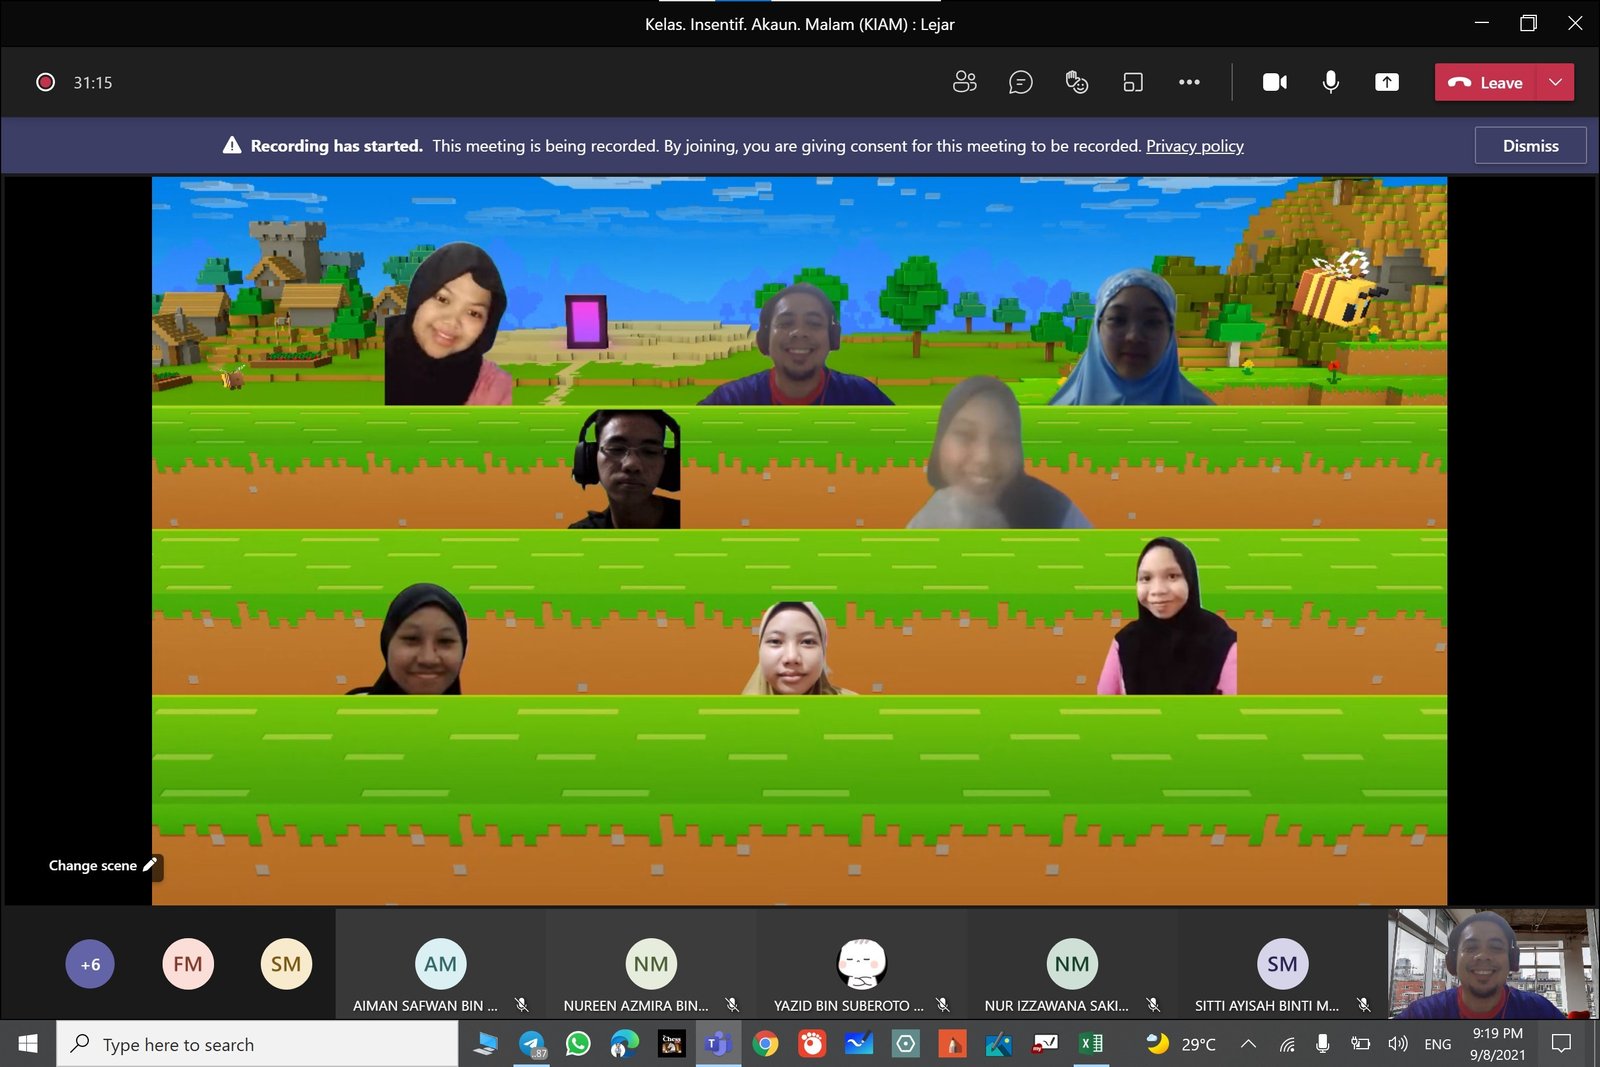Select the NUR IZZAWANA SAKI participant tile
This screenshot has width=1600, height=1067.
1071,965
